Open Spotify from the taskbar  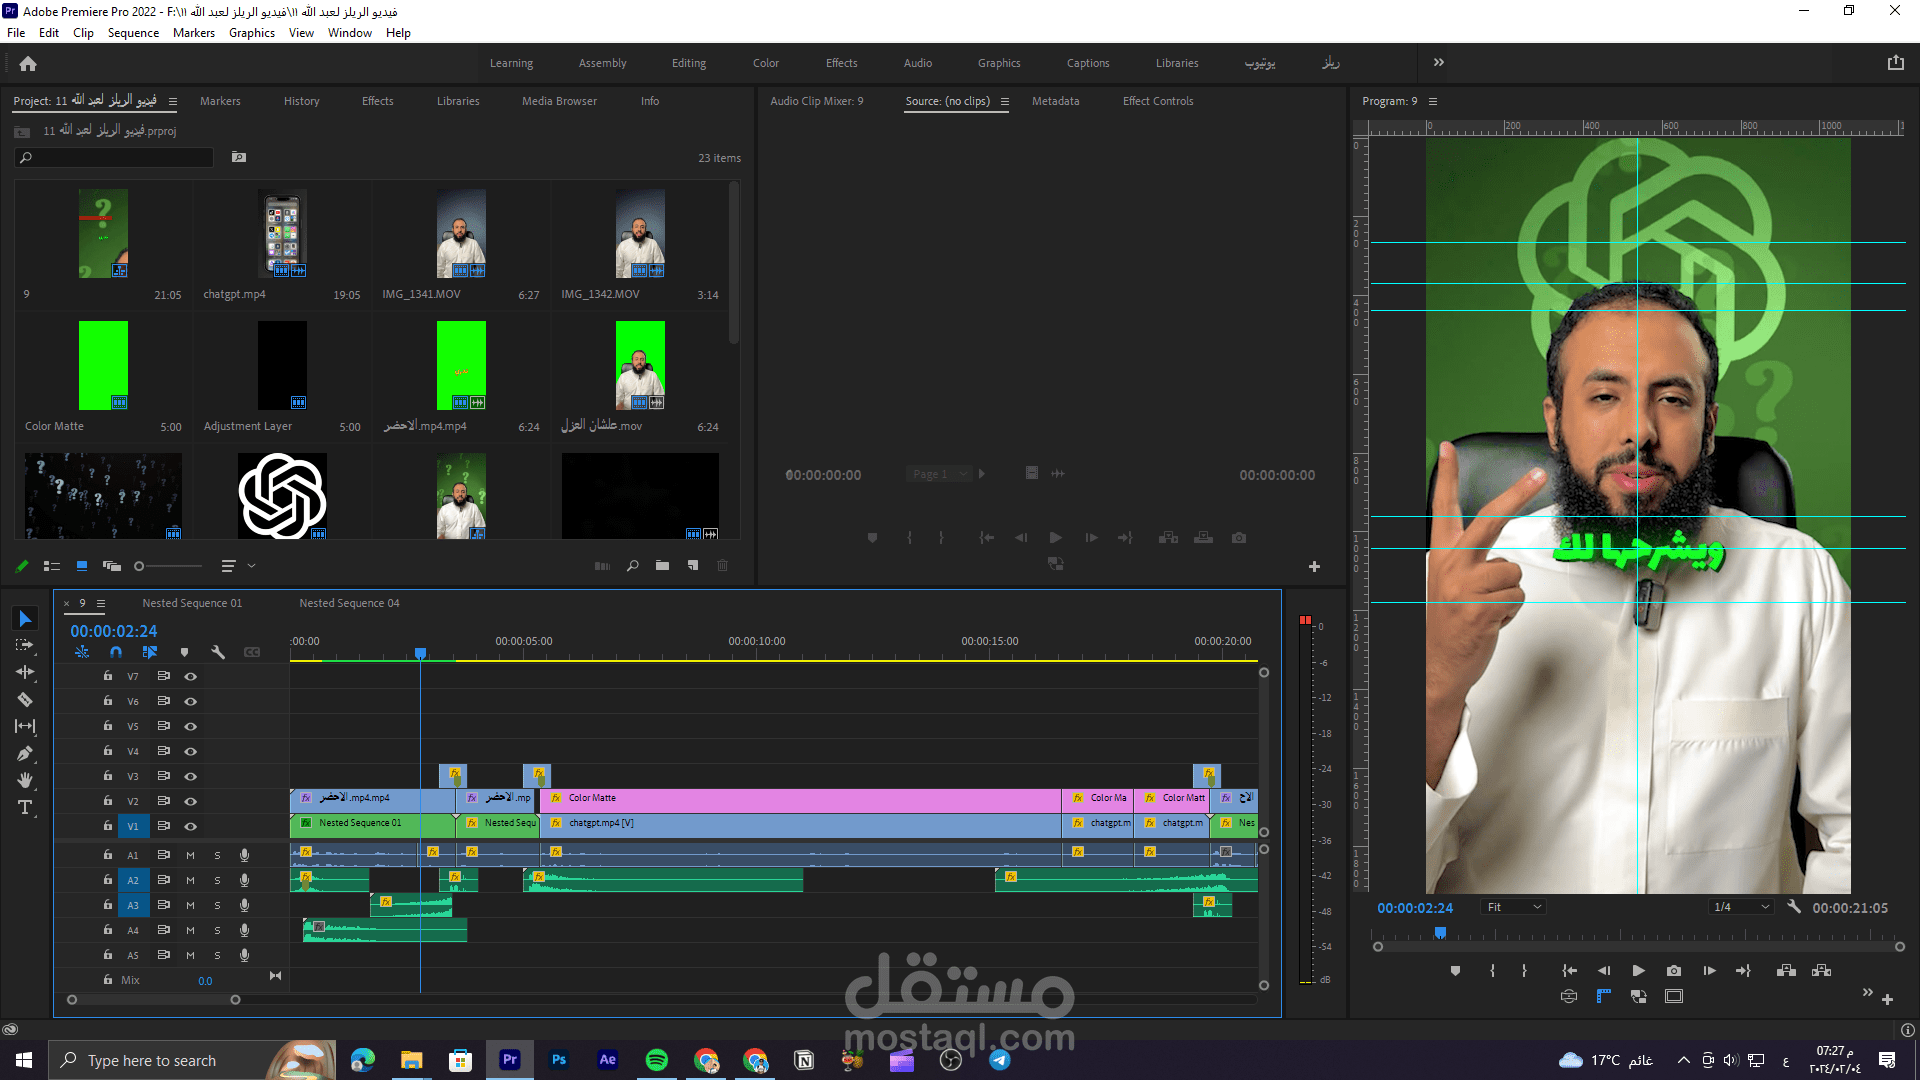(x=656, y=1060)
